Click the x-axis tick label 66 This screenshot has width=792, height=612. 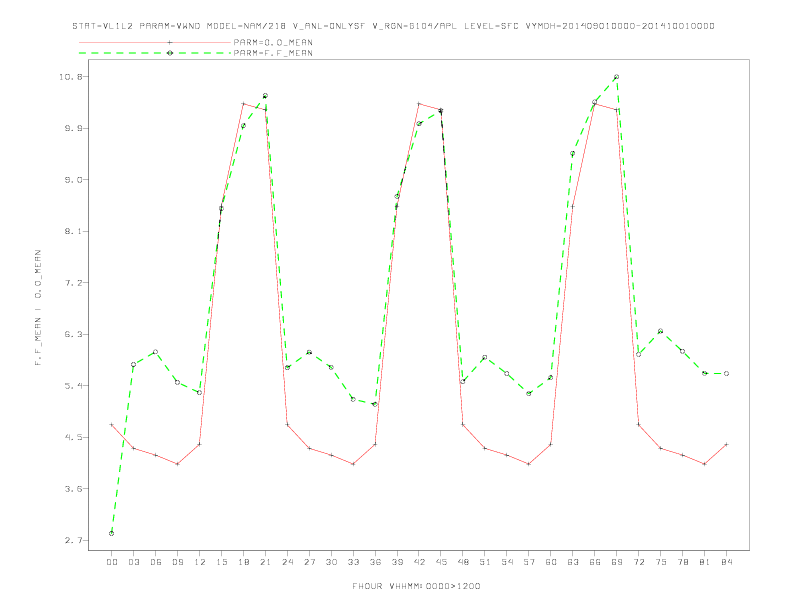[595, 562]
